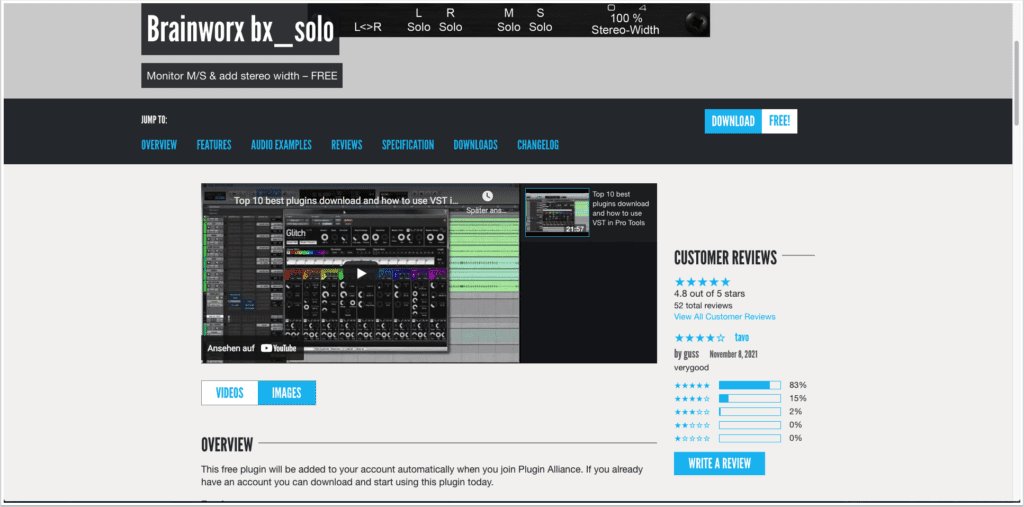Click the five-star overall rating stars
Viewport: 1024px width, 507px height.
(x=702, y=282)
